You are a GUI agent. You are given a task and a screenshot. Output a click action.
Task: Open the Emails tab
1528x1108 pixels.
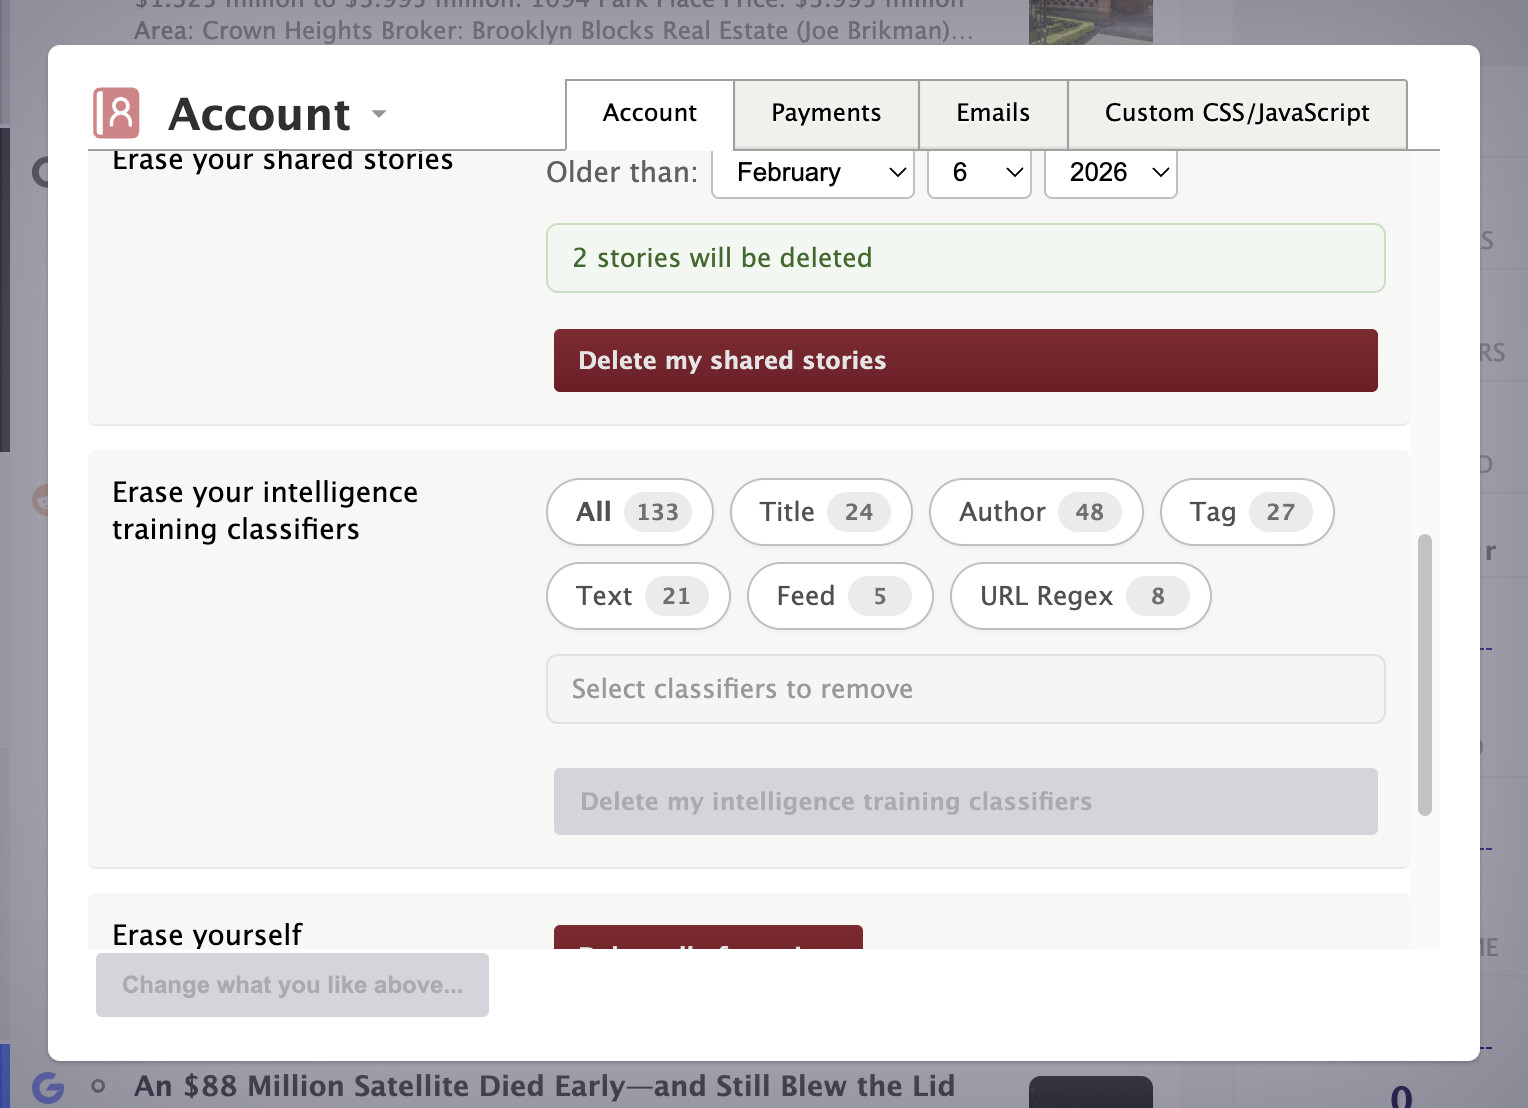point(992,113)
